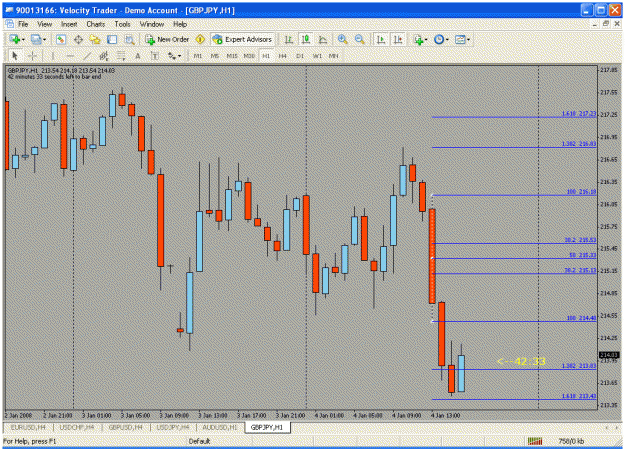Open the Market Watch window icon
Image resolution: width=625 pixels, height=449 pixels.
pos(61,39)
